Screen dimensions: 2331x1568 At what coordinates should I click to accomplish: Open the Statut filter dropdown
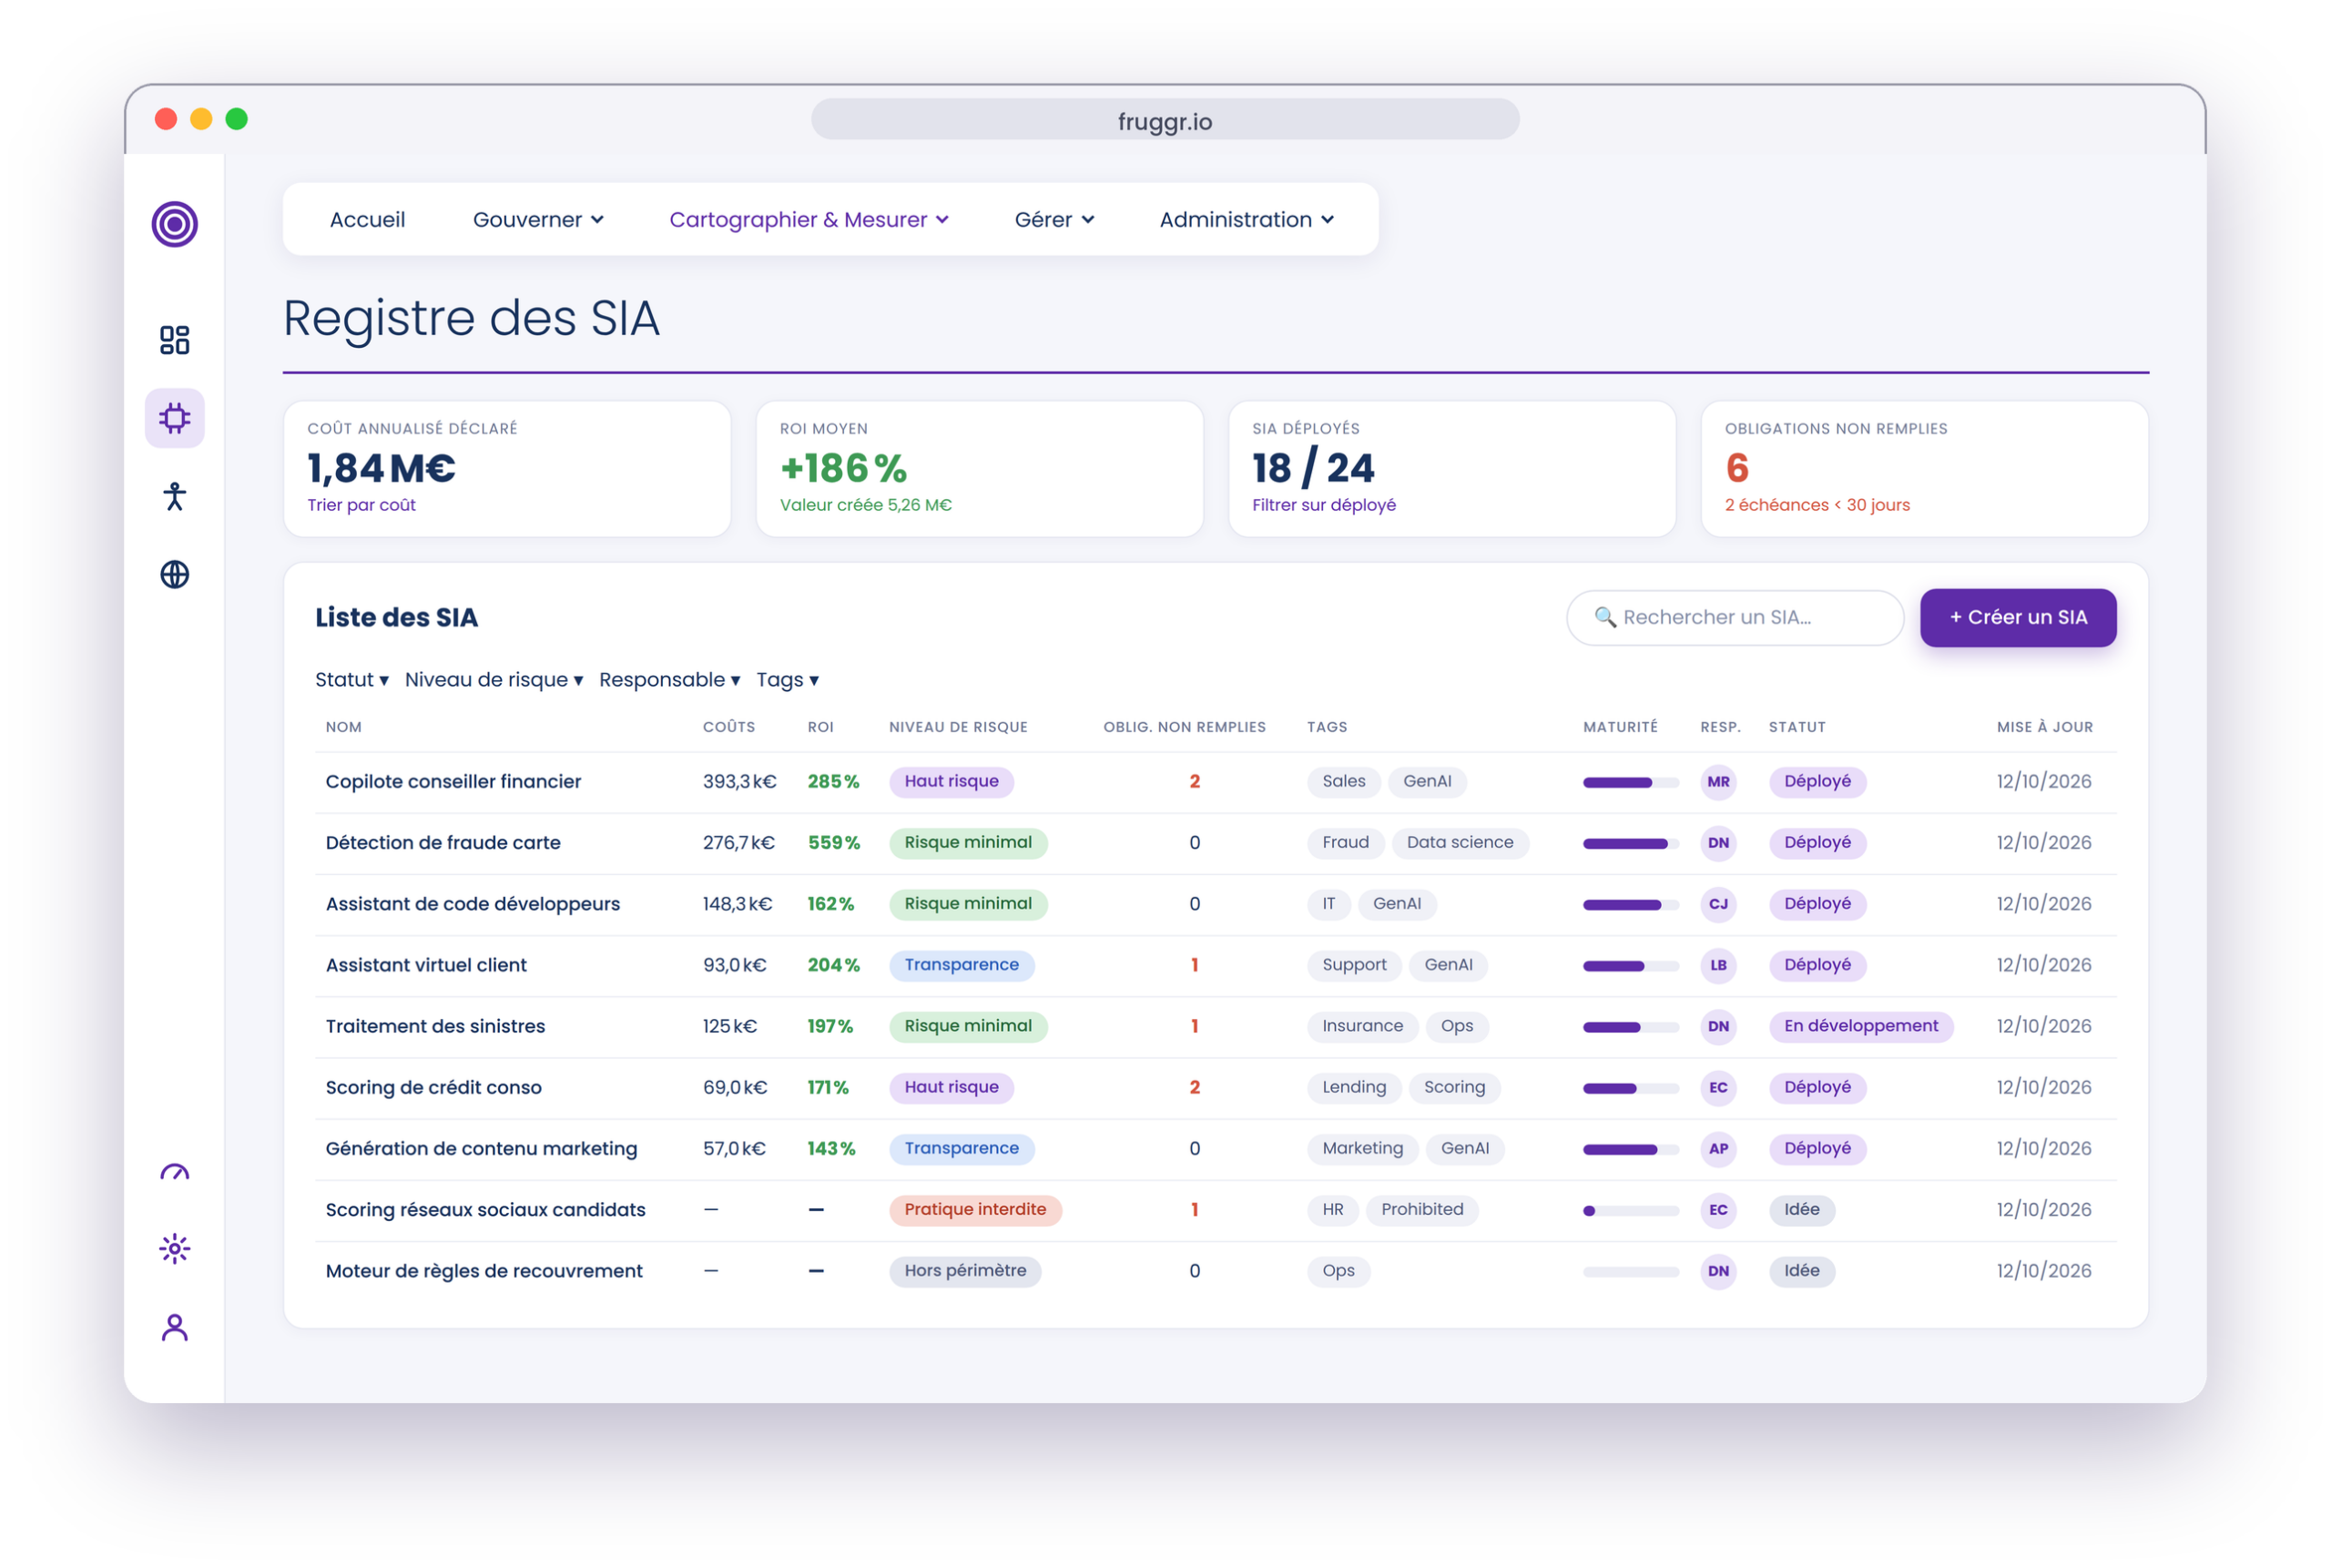pyautogui.click(x=352, y=680)
